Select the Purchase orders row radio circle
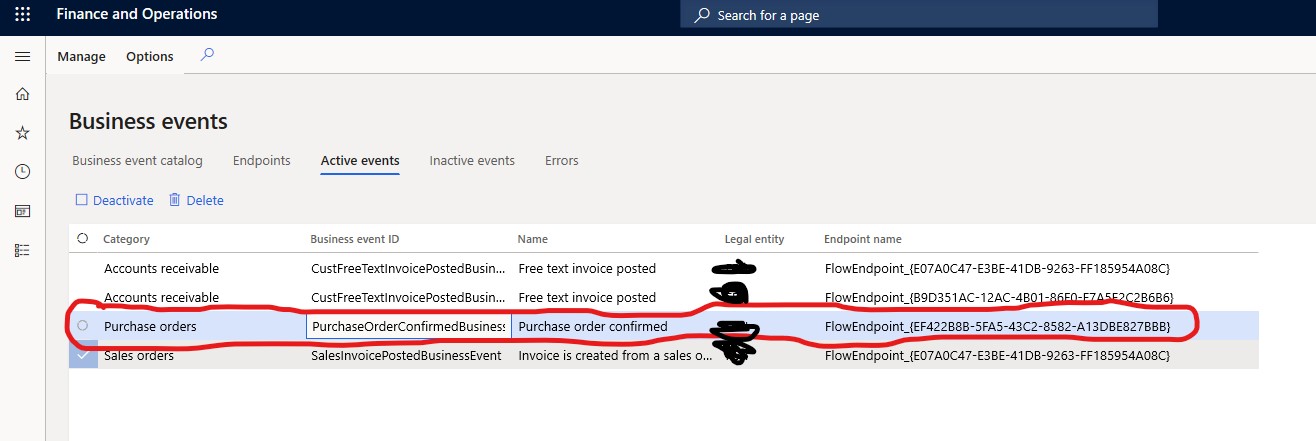 [x=83, y=326]
